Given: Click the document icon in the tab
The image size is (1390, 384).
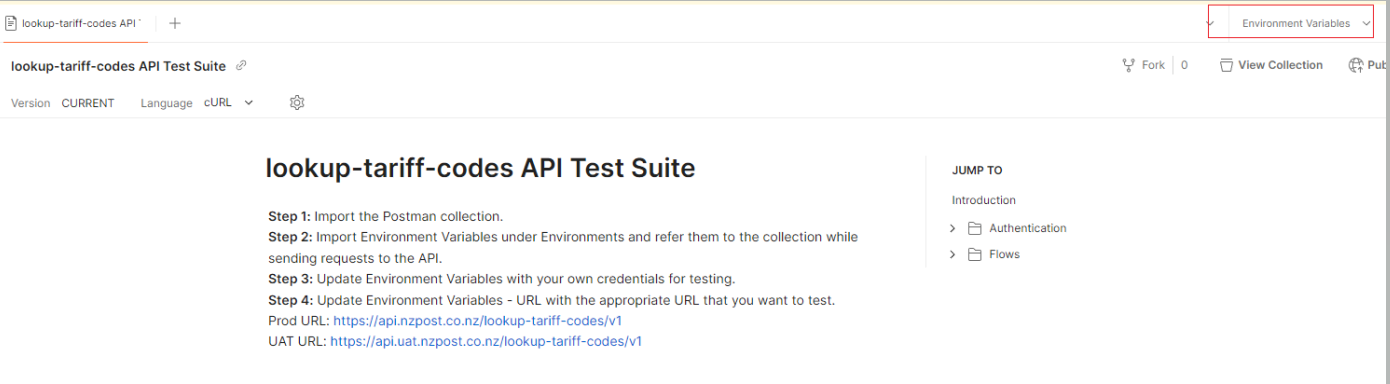Looking at the screenshot, I should 11,22.
